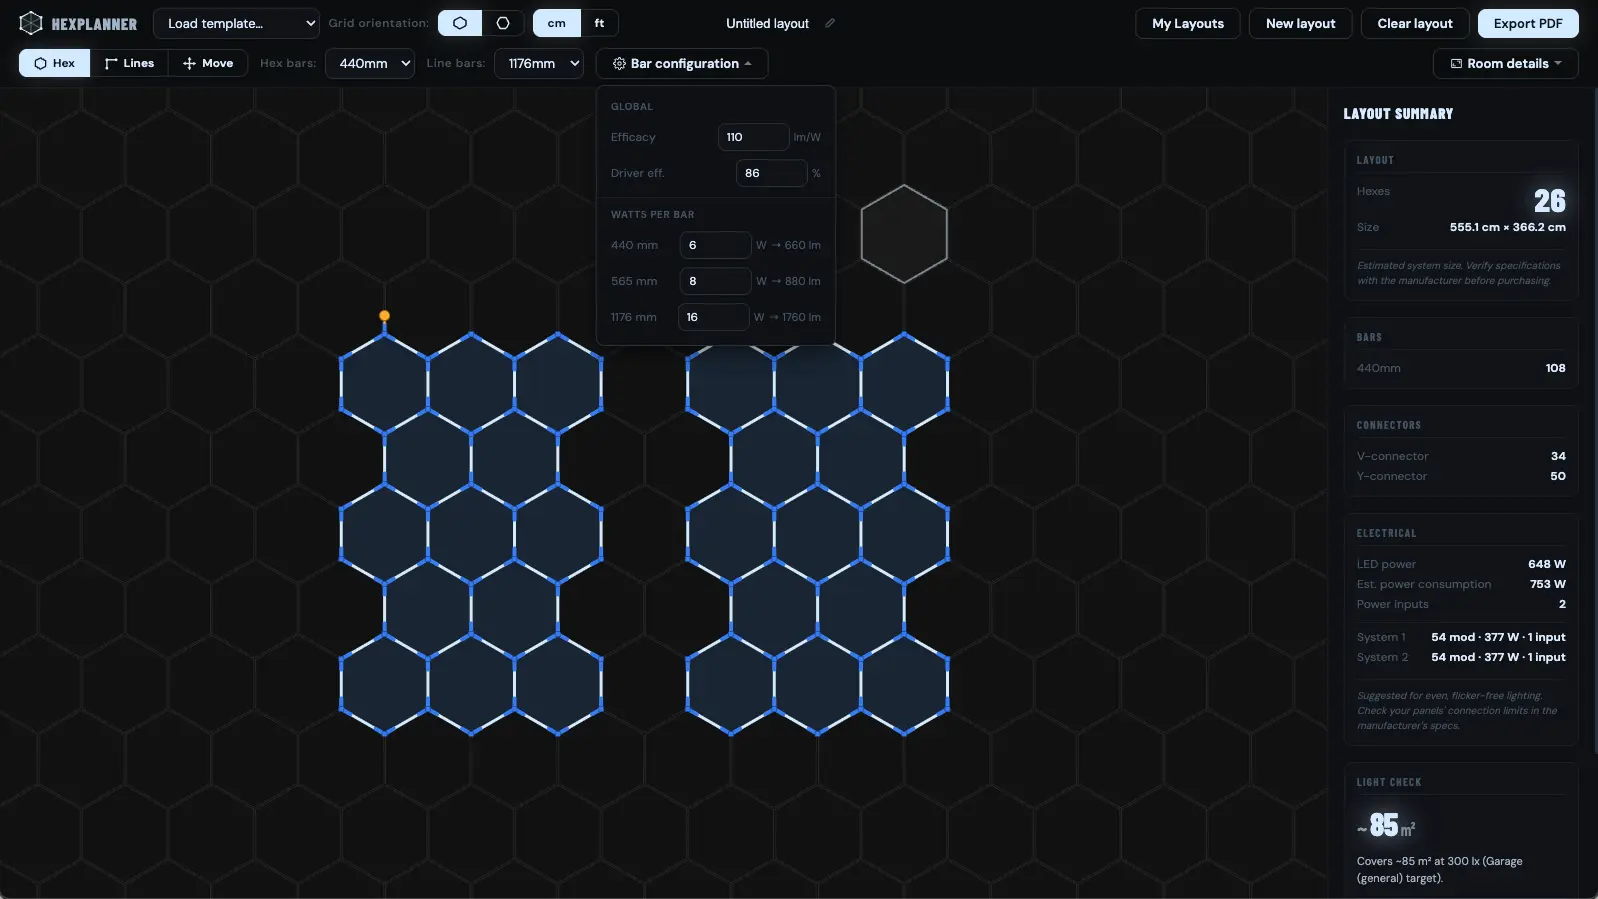1598x899 pixels.
Task: Click the V-connector count 34
Action: [x=1558, y=456]
